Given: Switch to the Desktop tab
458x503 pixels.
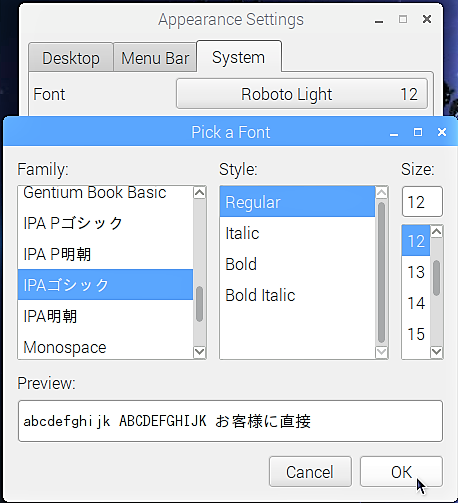Looking at the screenshot, I should (71, 58).
